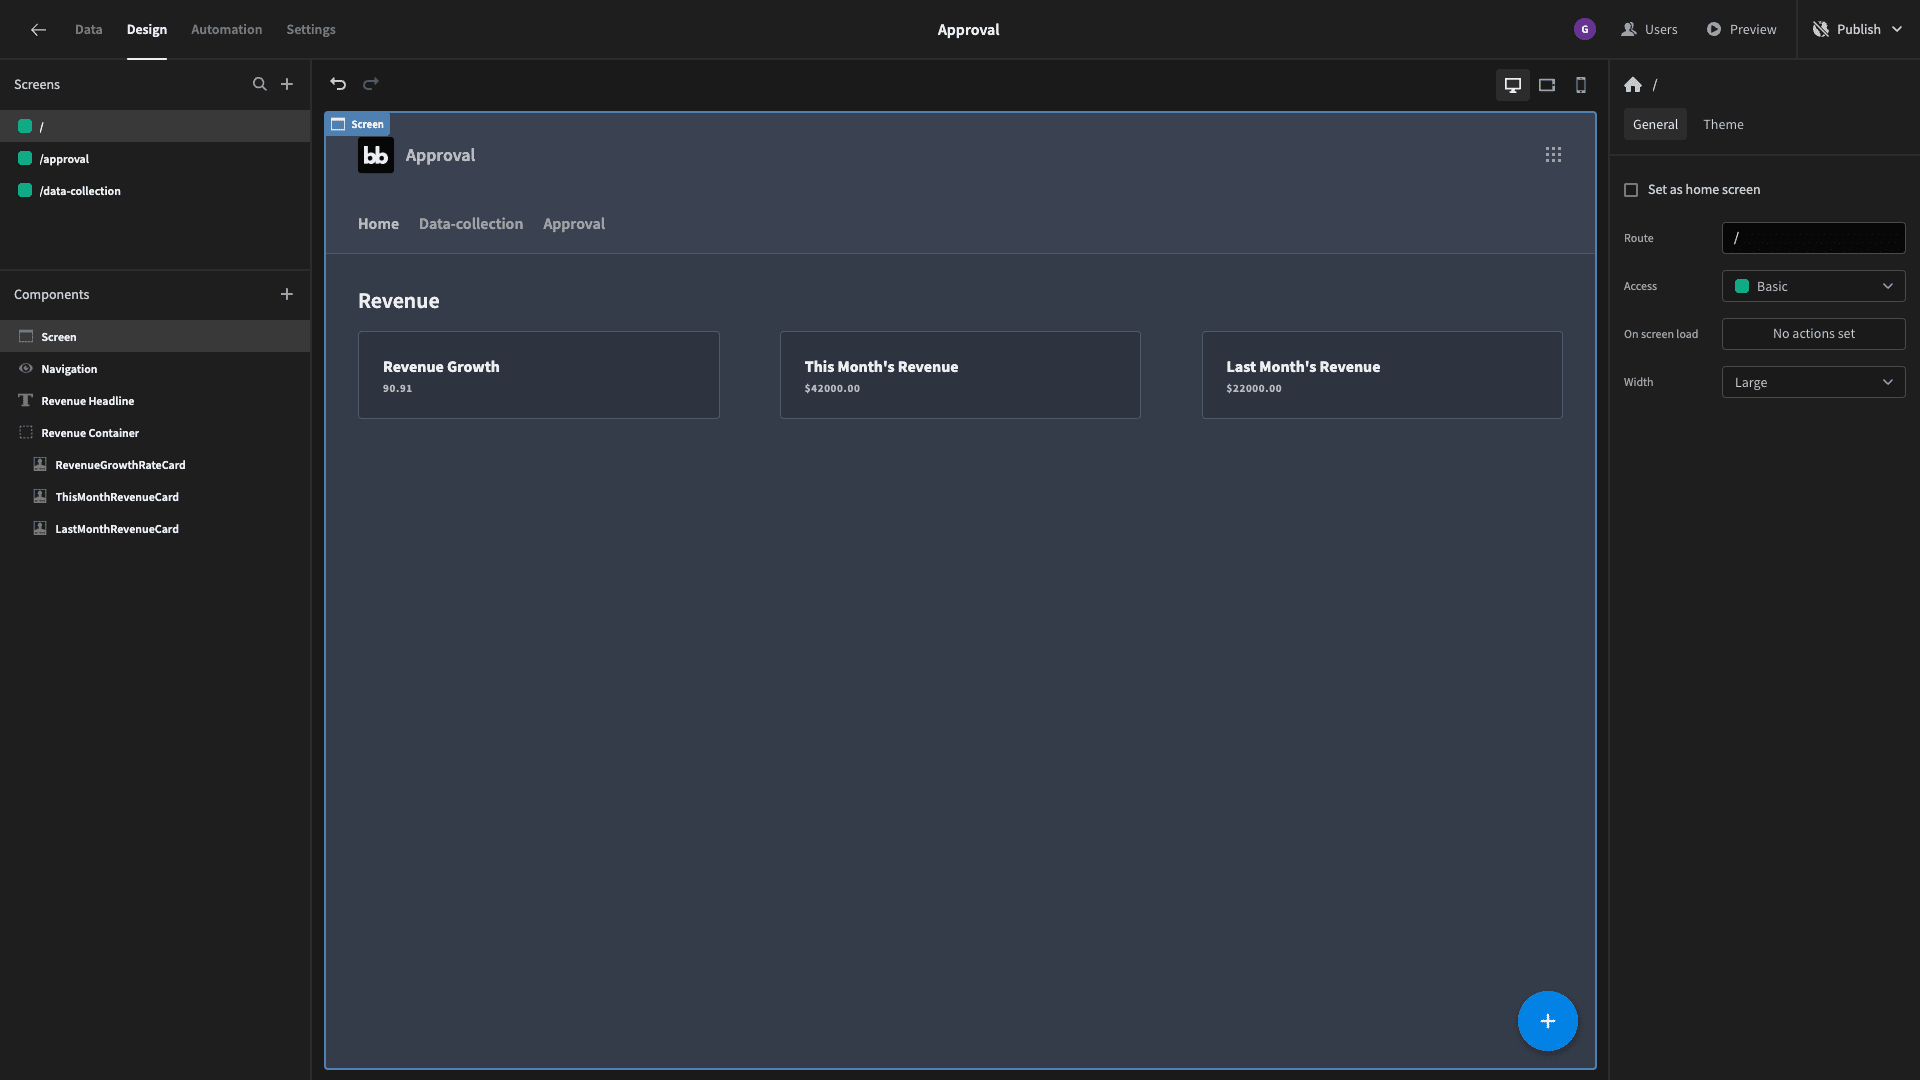Select the /approval screen
This screenshot has height=1080, width=1920.
click(x=155, y=159)
